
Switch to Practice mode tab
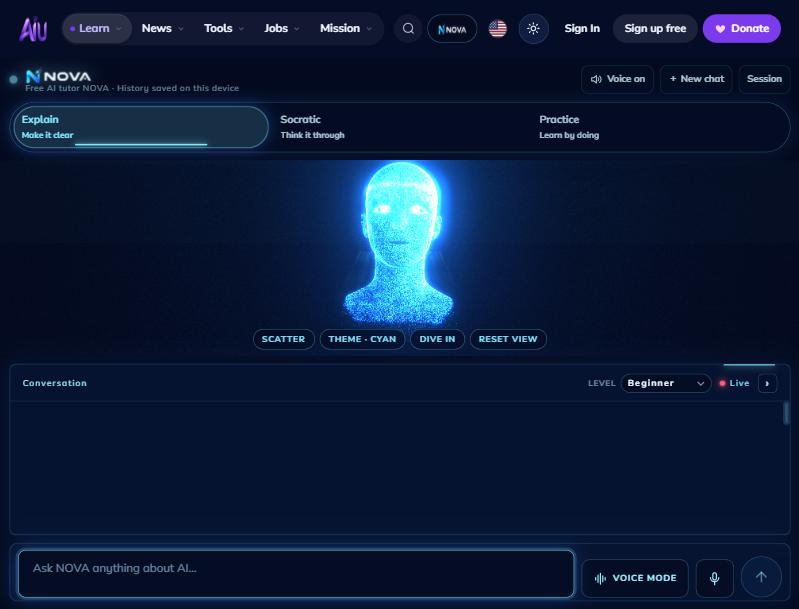pyautogui.click(x=659, y=127)
